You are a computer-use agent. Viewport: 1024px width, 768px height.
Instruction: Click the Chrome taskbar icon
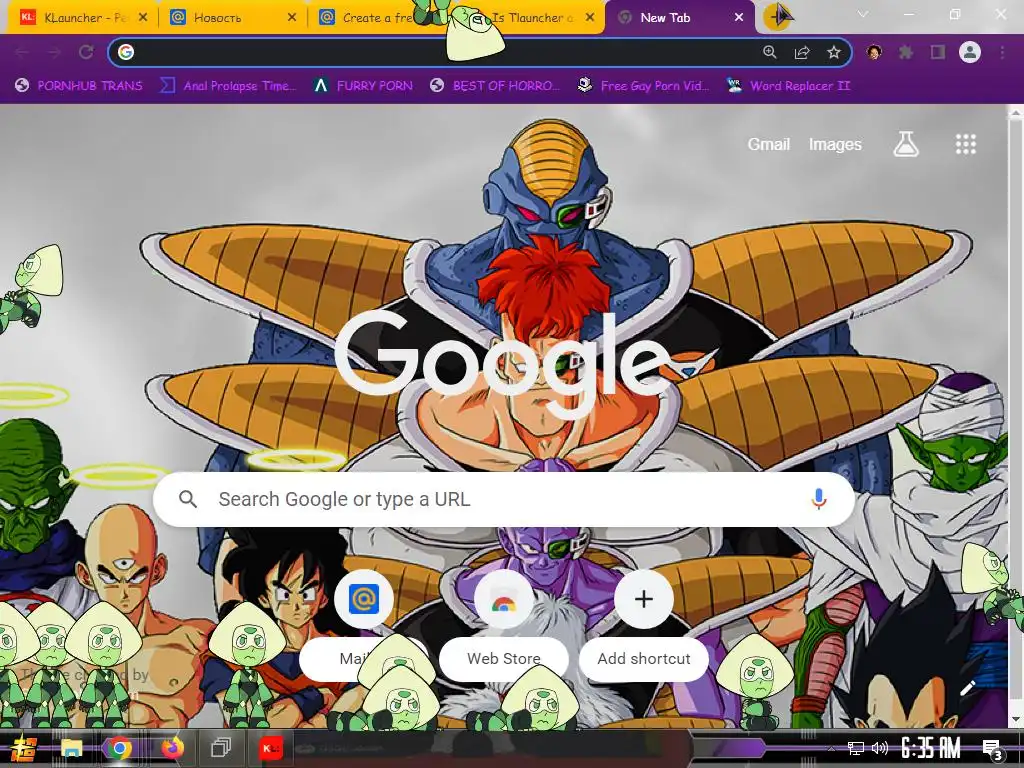[120, 748]
